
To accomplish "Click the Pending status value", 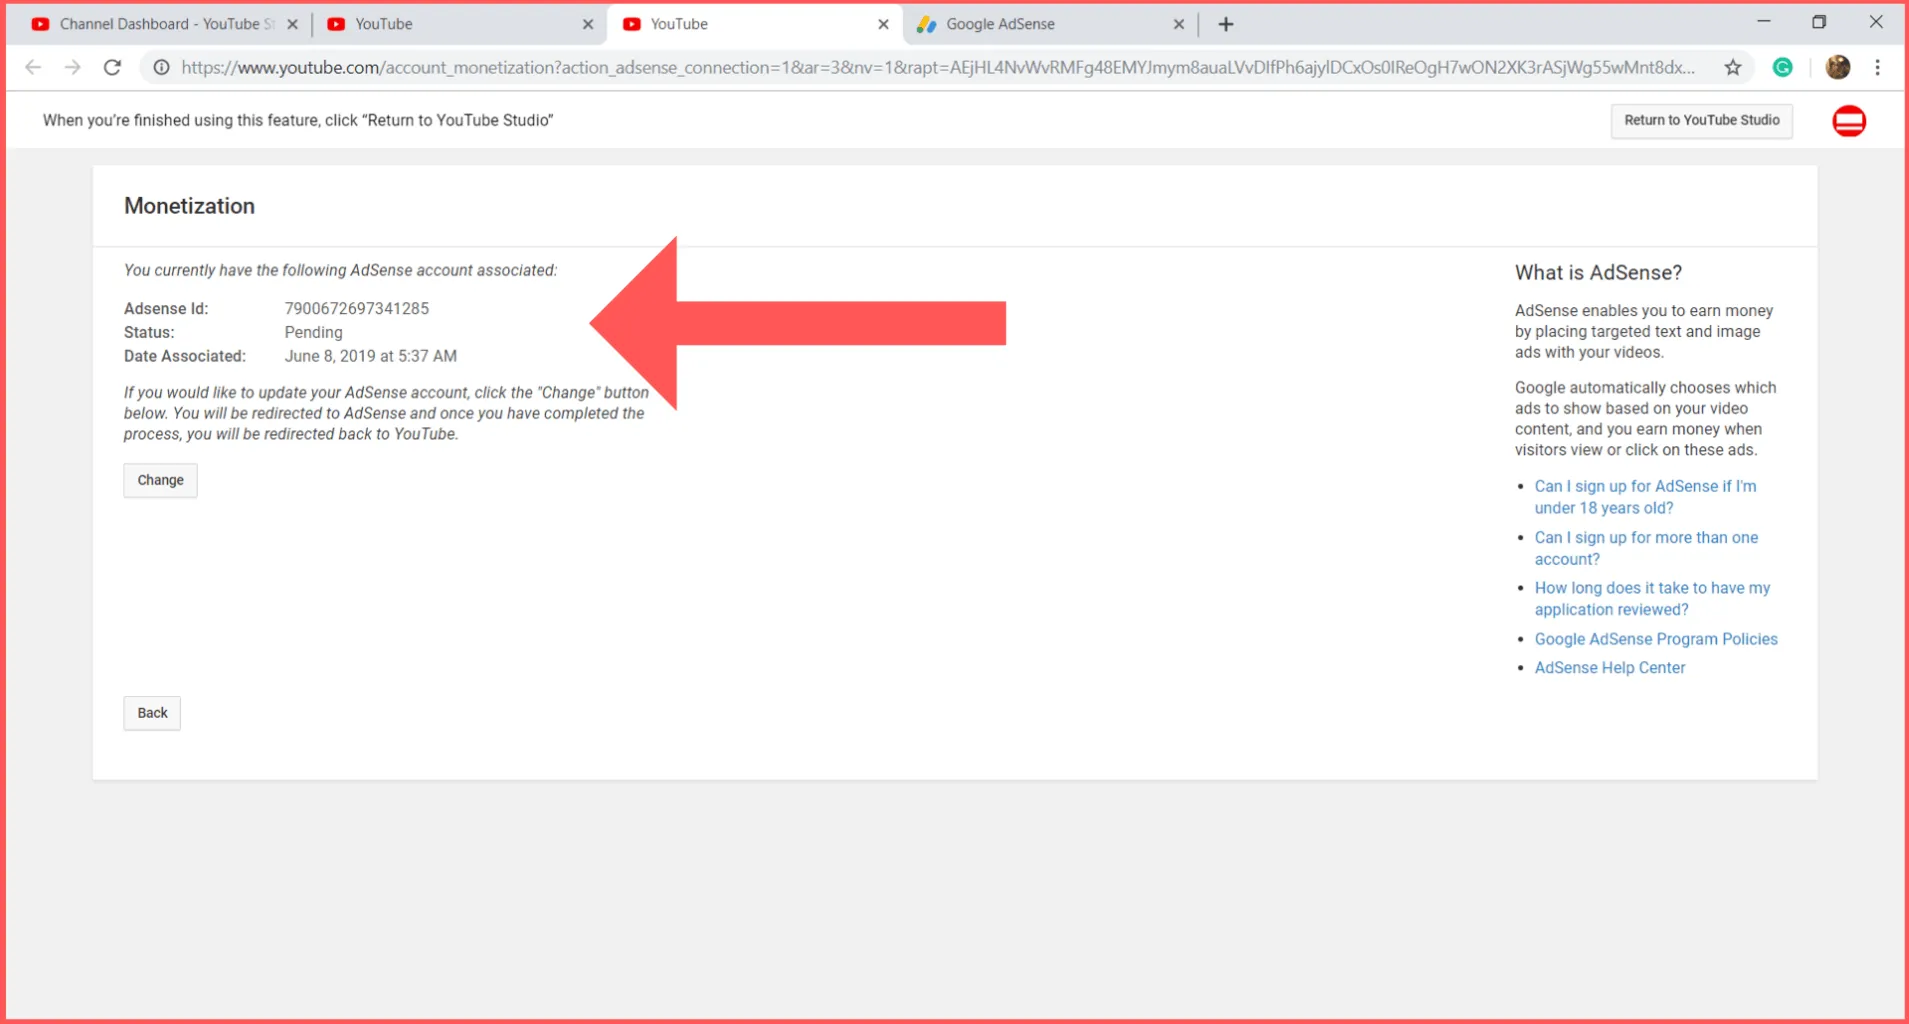I will tap(313, 332).
